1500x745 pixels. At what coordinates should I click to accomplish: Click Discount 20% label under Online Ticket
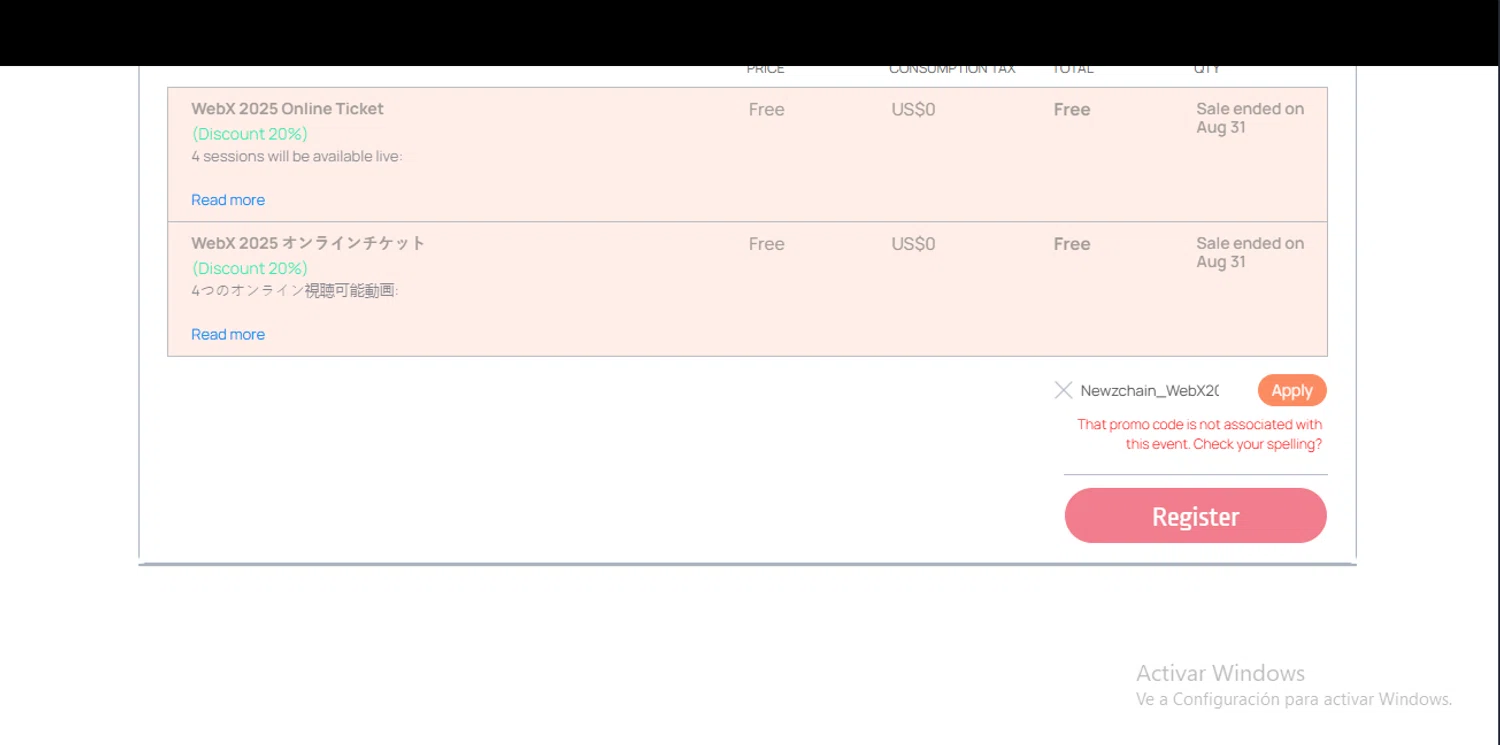(x=250, y=134)
